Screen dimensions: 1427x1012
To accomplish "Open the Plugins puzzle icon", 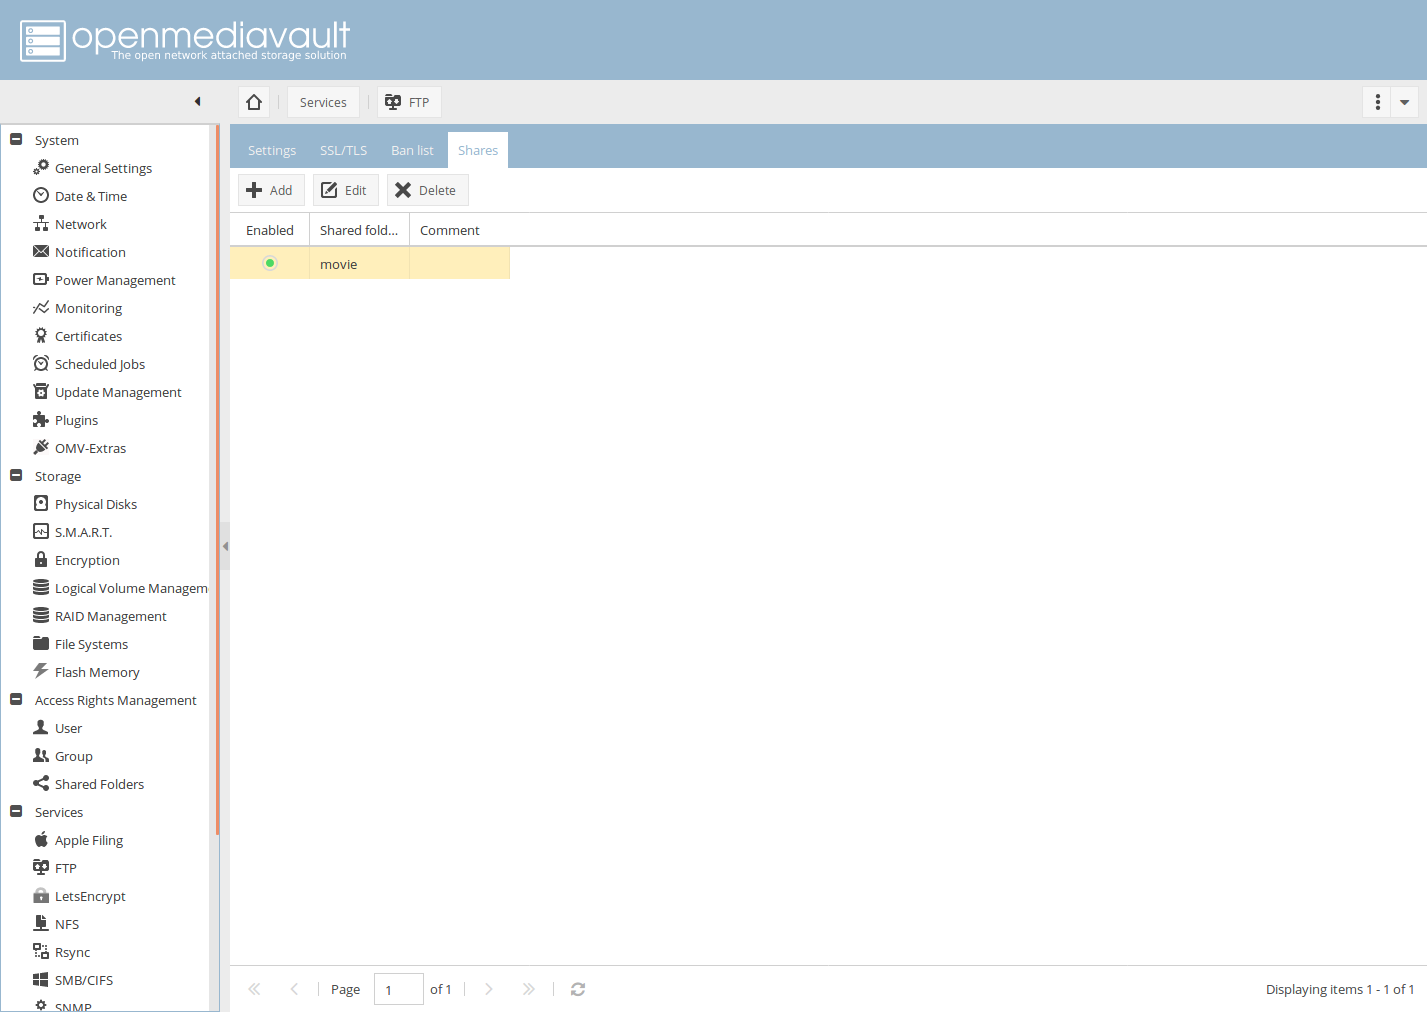I will tap(41, 419).
